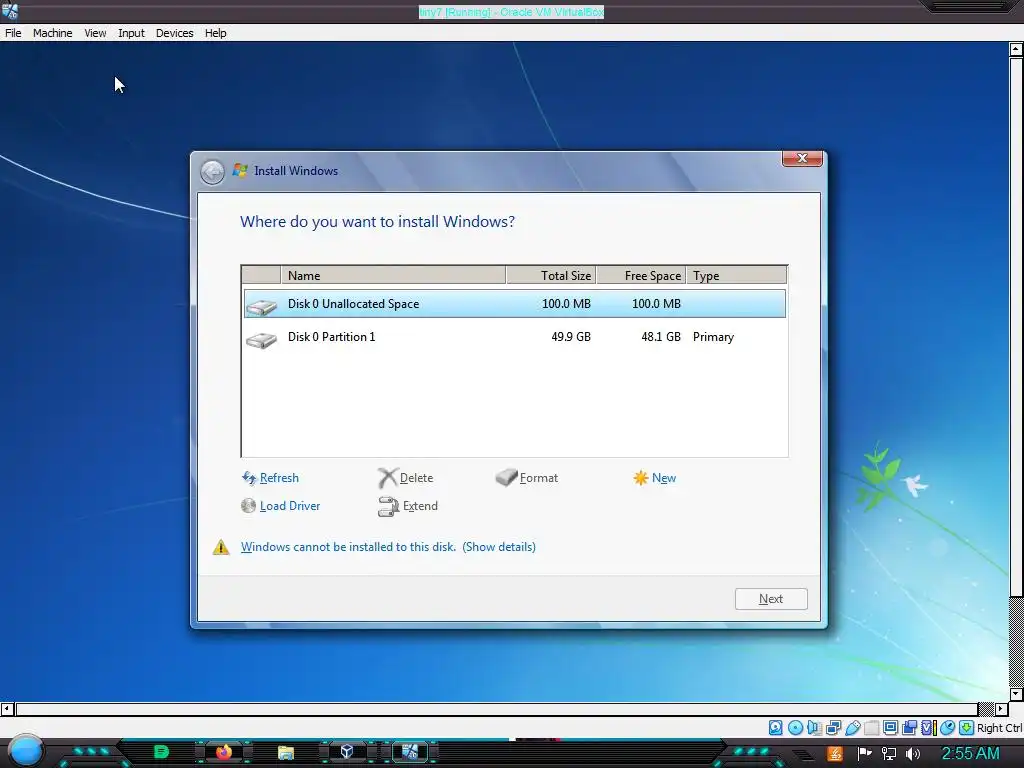Image resolution: width=1024 pixels, height=768 pixels.
Task: Click the Name column header
Action: point(393,276)
